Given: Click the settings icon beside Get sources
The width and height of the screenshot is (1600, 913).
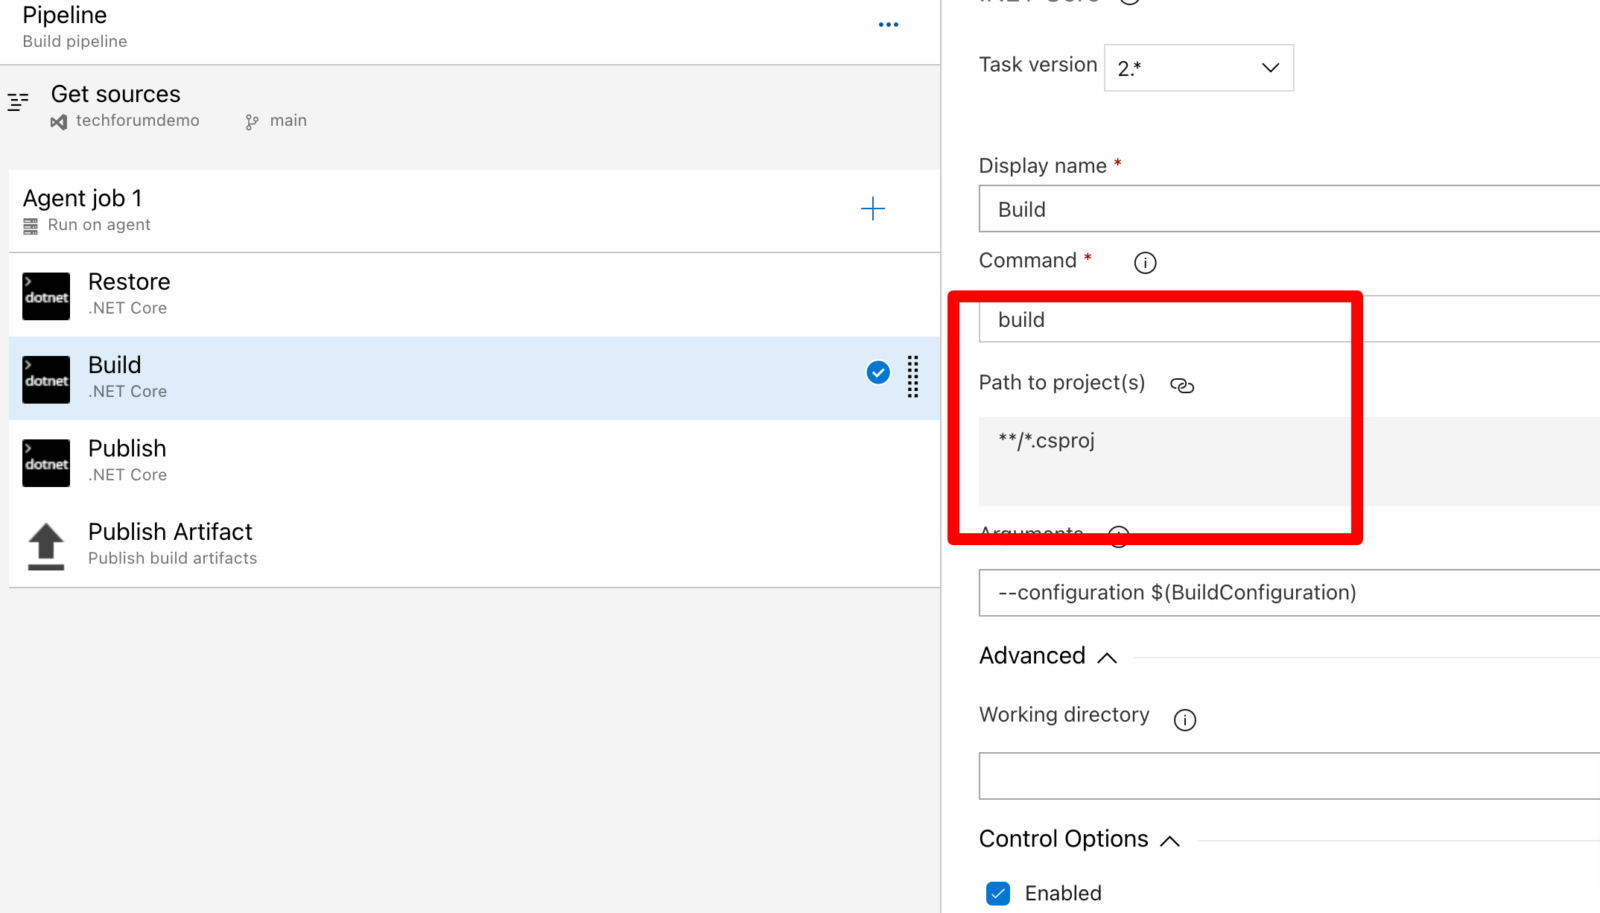Looking at the screenshot, I should click(18, 101).
